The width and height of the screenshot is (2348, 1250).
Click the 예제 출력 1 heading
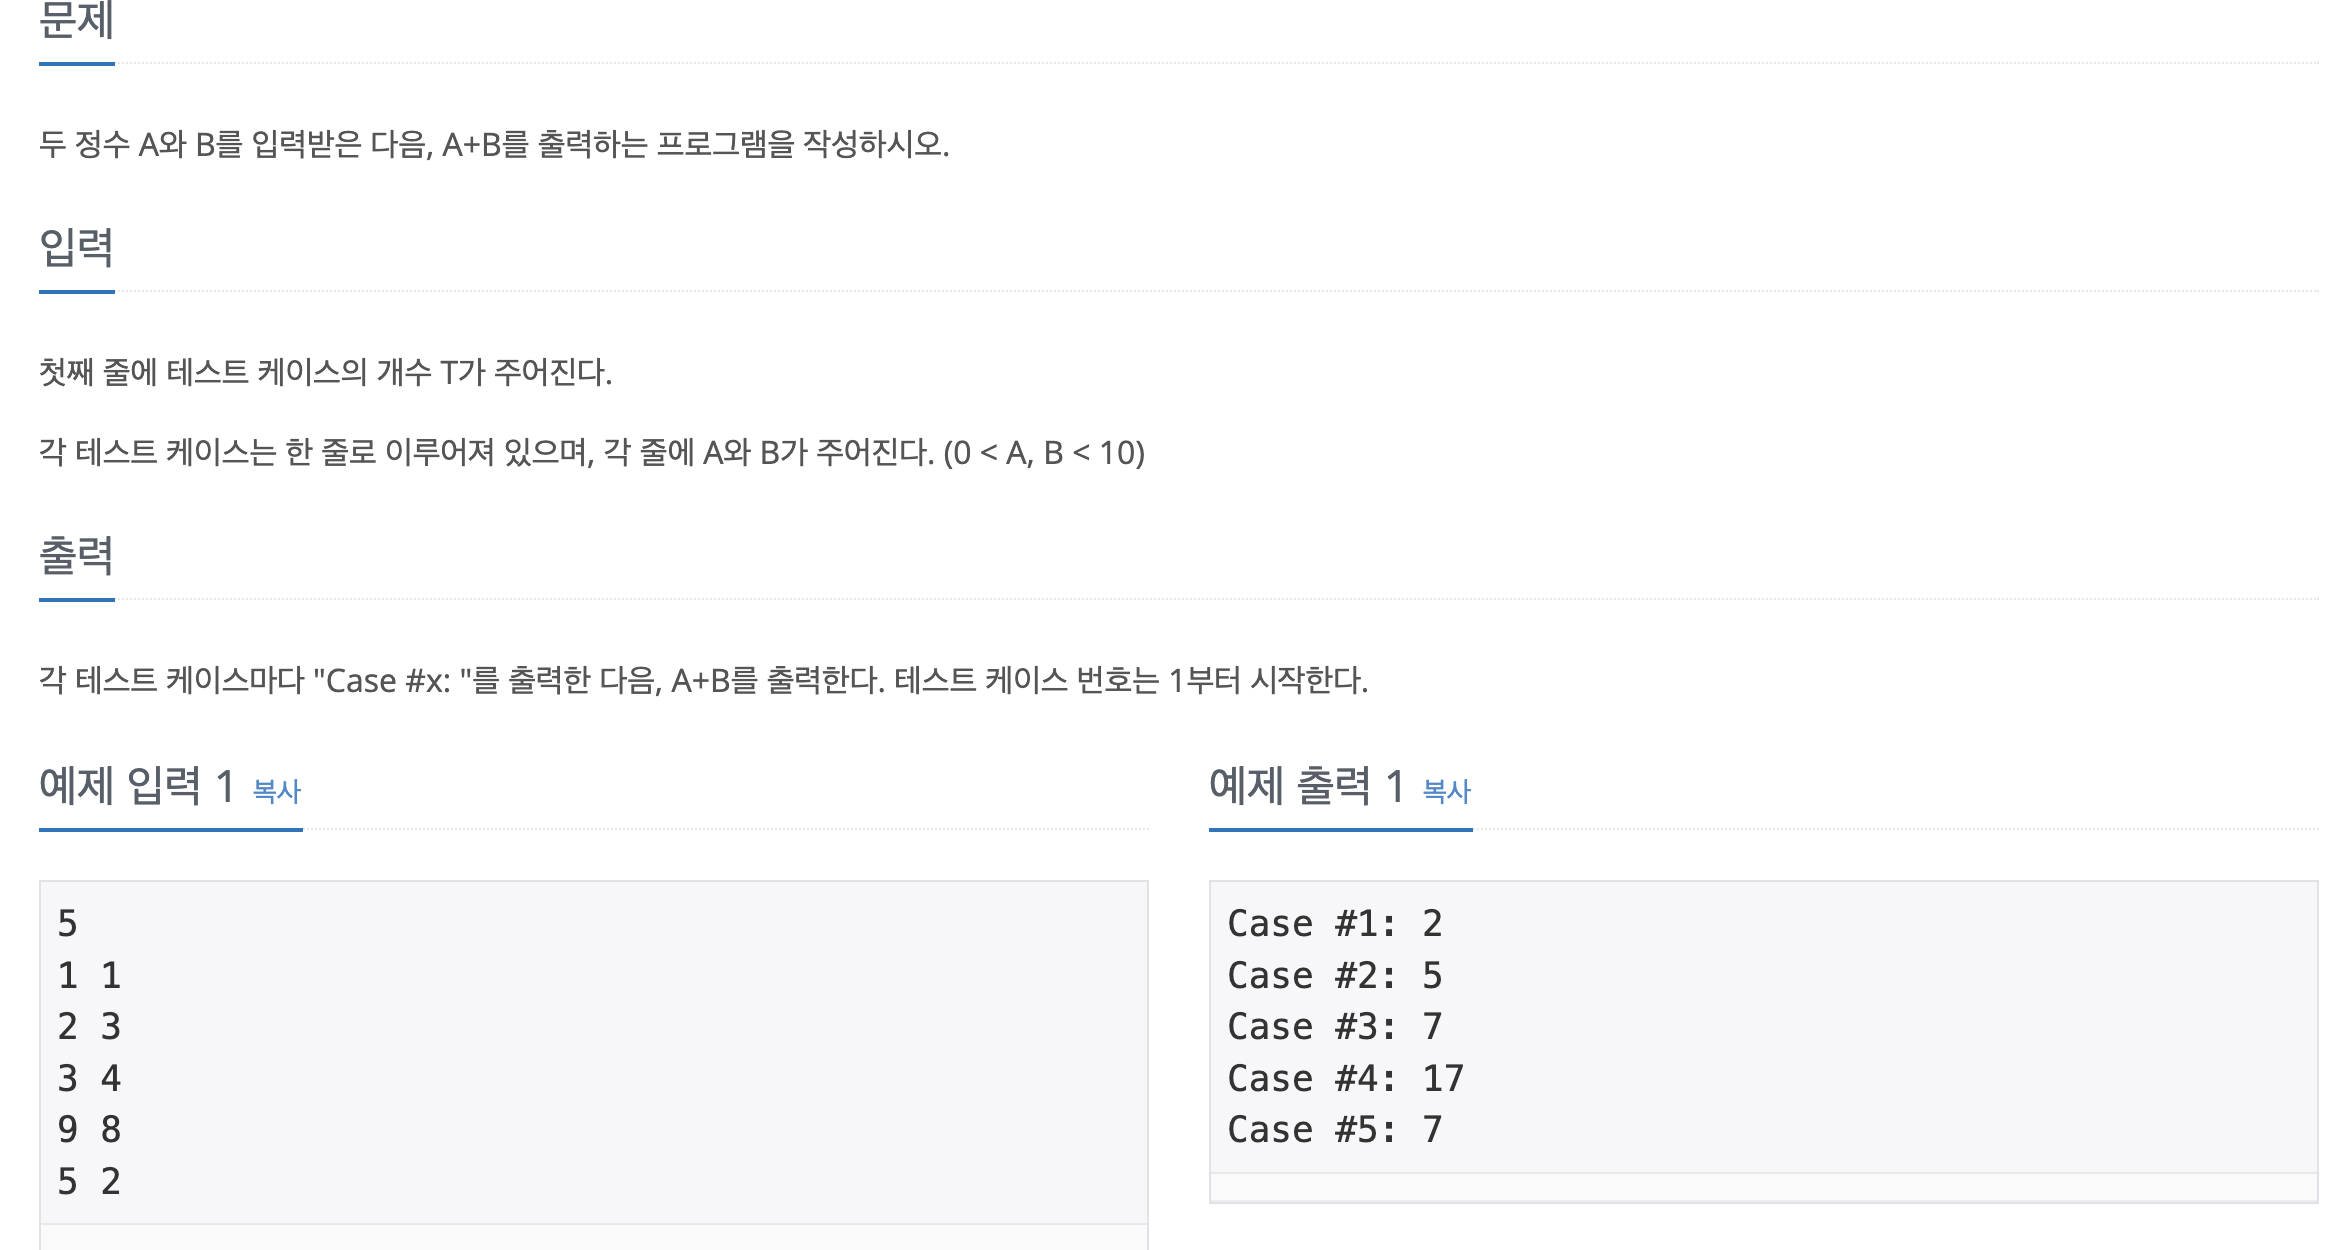coord(1307,786)
